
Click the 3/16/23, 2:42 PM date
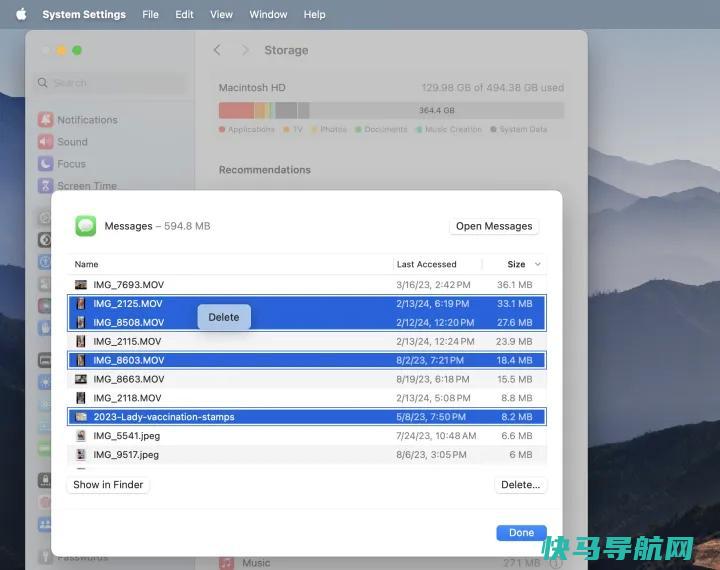pos(433,285)
